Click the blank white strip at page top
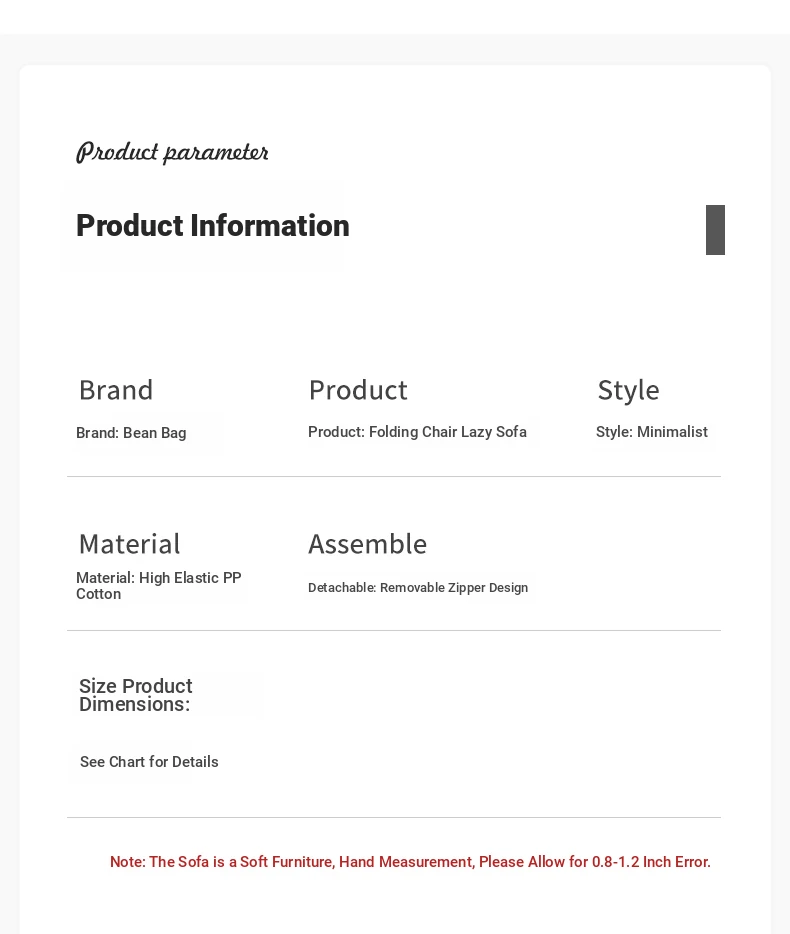 (395, 16)
